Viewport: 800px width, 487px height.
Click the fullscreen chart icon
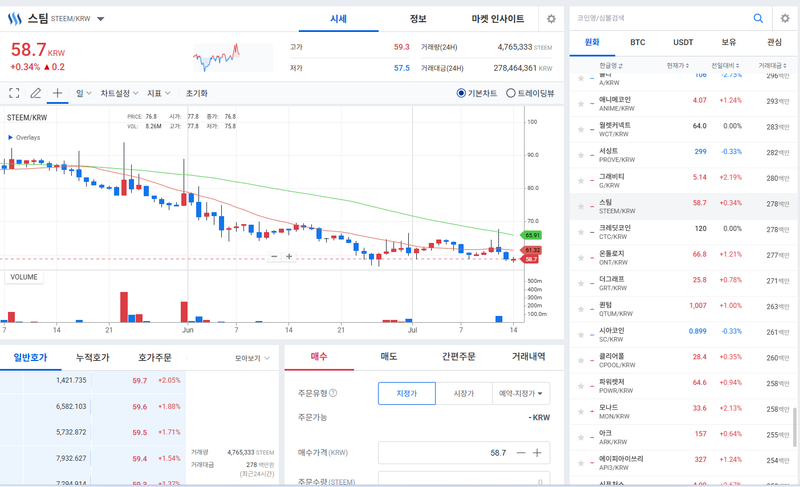(14, 93)
